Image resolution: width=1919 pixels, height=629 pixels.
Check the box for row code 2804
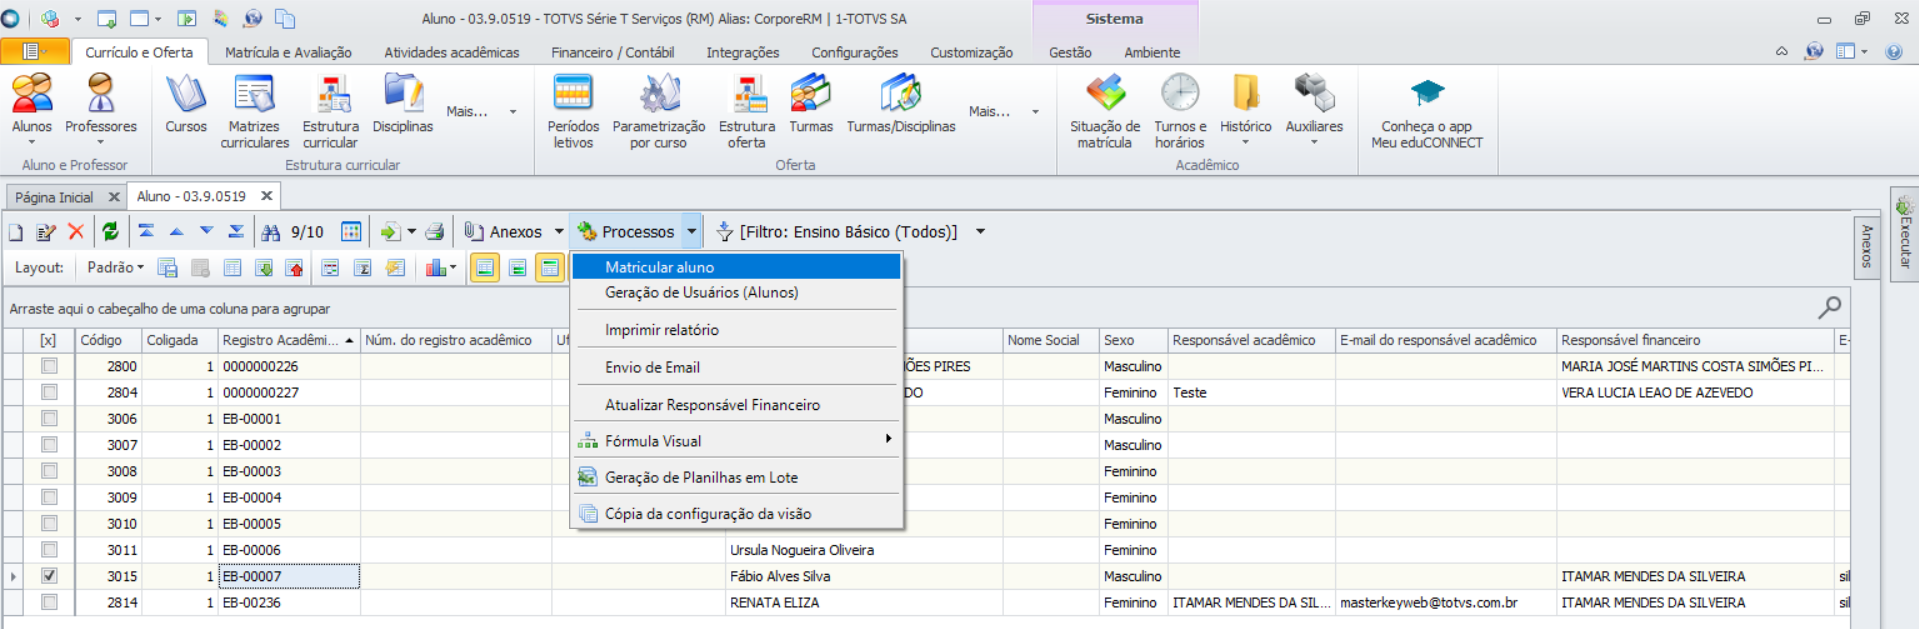coord(49,392)
